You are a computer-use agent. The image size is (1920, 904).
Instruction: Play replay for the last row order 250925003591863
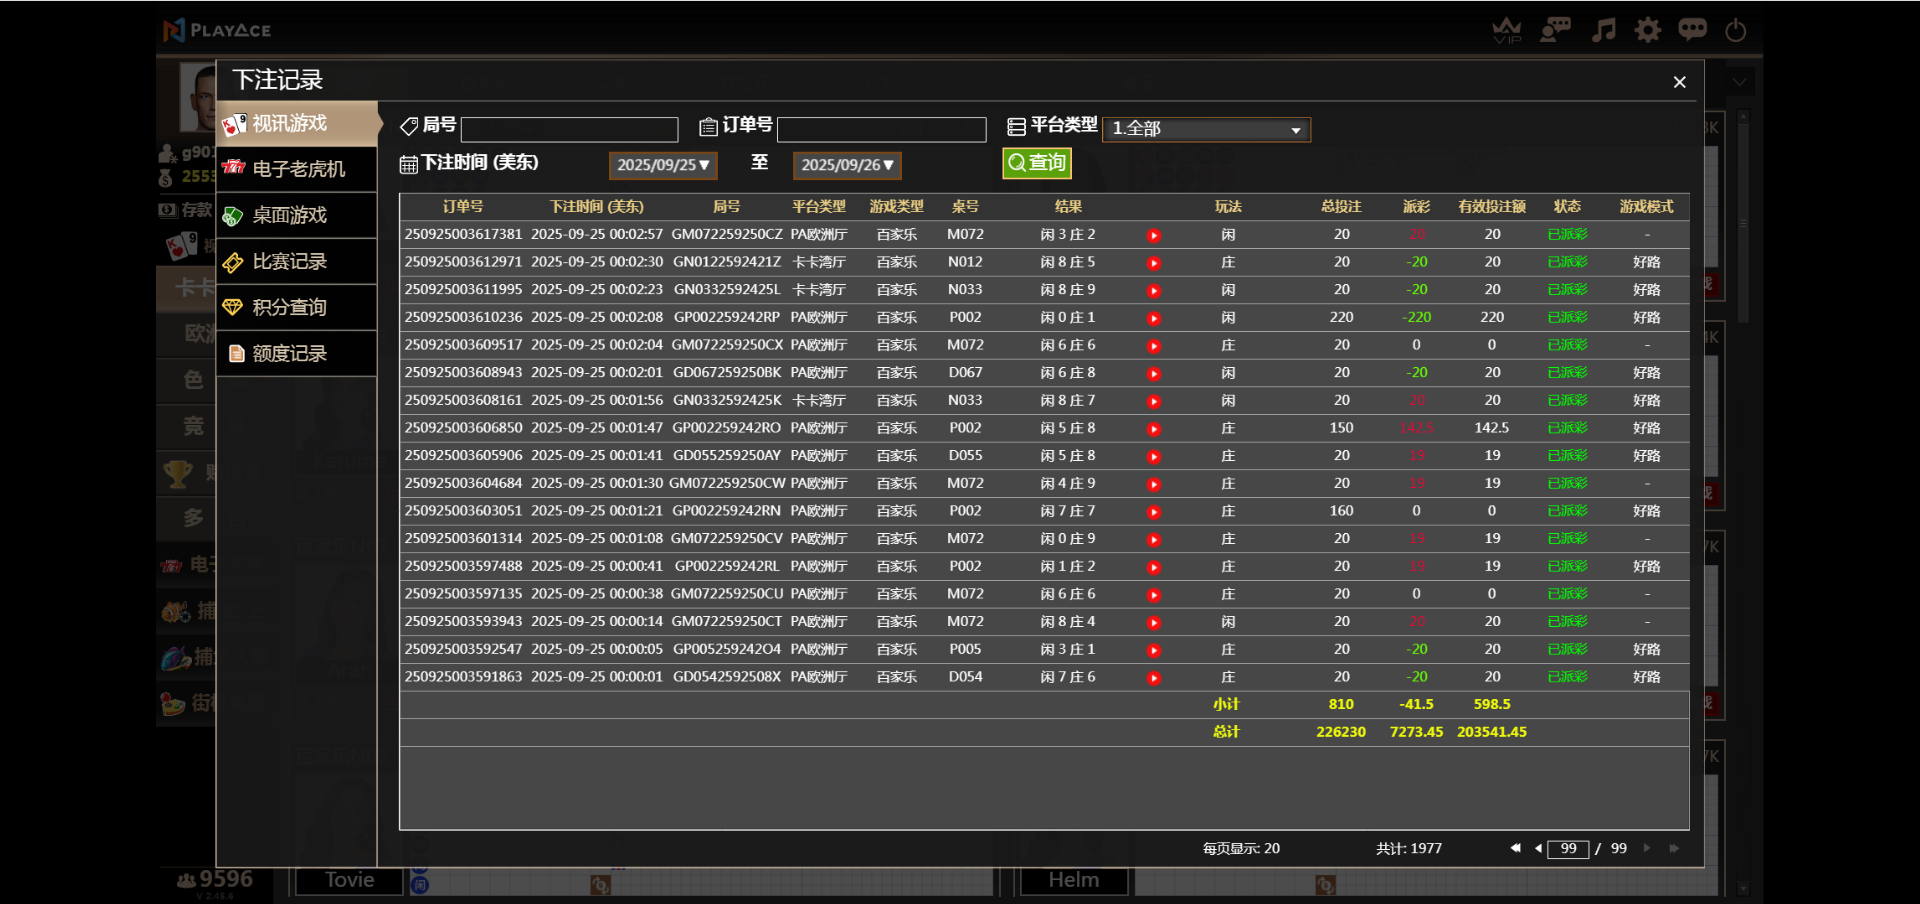(1154, 678)
